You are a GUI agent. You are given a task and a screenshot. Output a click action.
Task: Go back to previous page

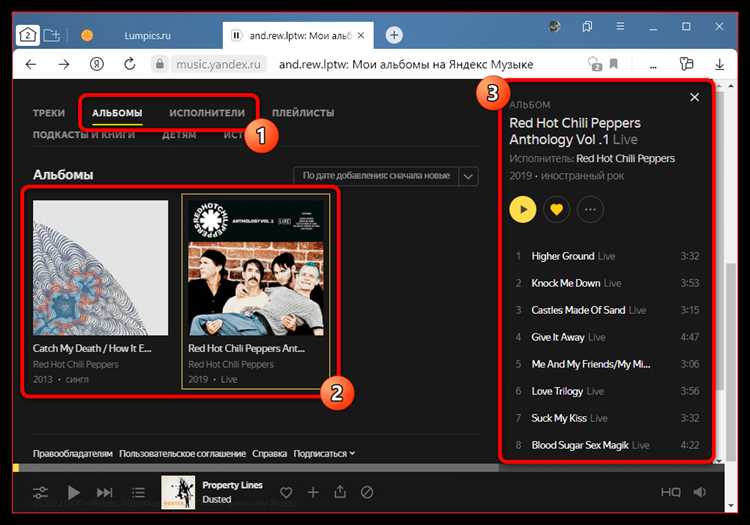31,64
